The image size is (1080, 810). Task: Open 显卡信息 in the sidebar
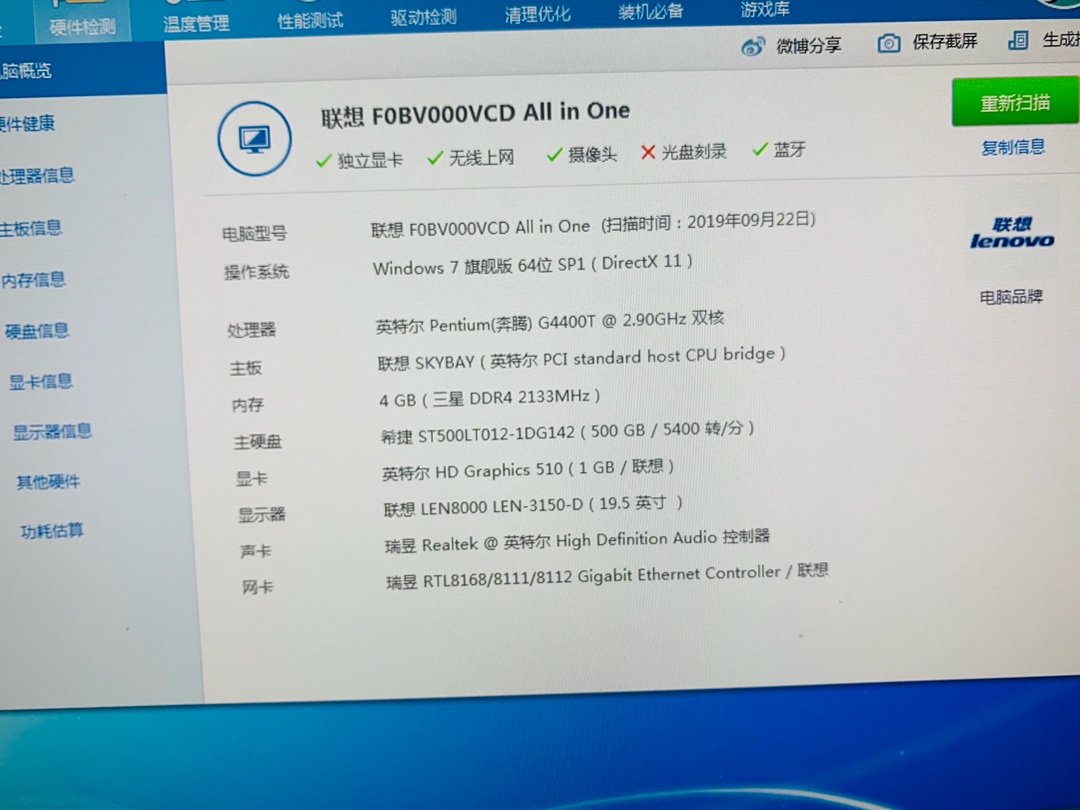coord(41,381)
